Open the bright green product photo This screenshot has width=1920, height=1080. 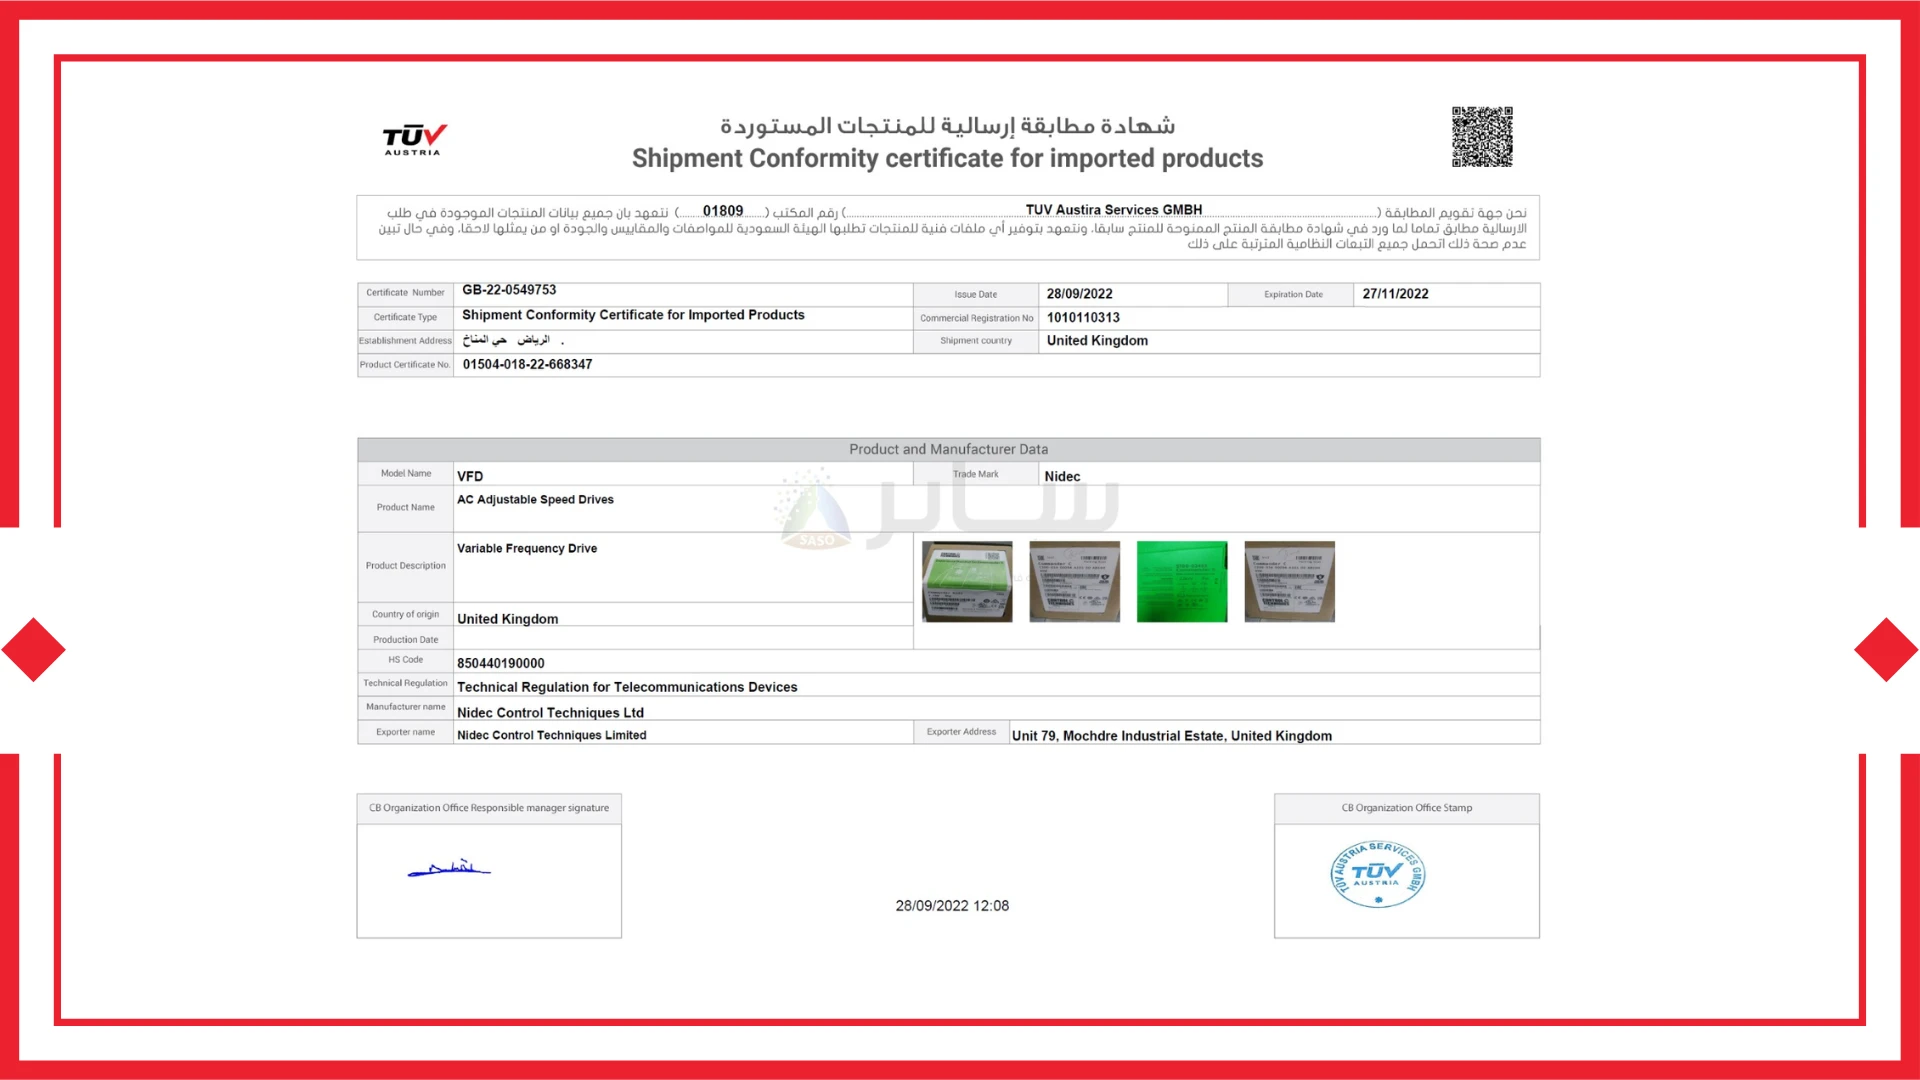pos(1182,582)
